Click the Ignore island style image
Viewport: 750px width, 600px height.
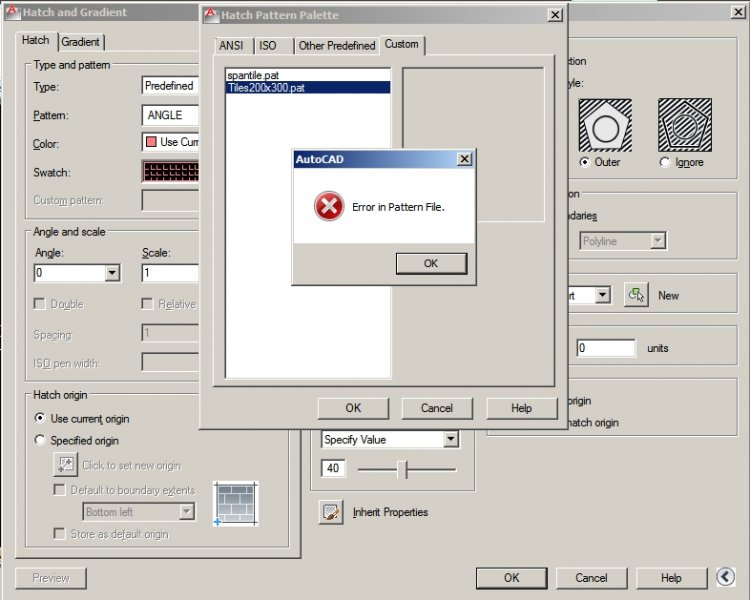[x=685, y=125]
